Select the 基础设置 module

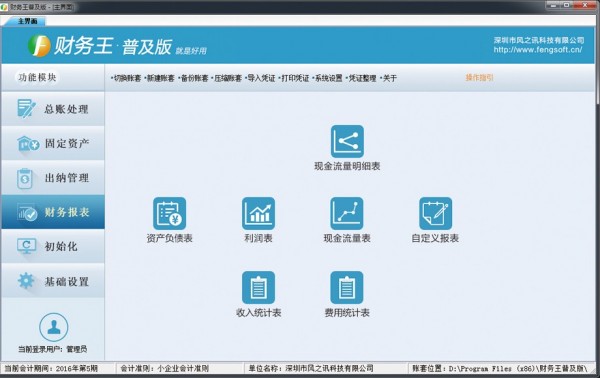(53, 281)
